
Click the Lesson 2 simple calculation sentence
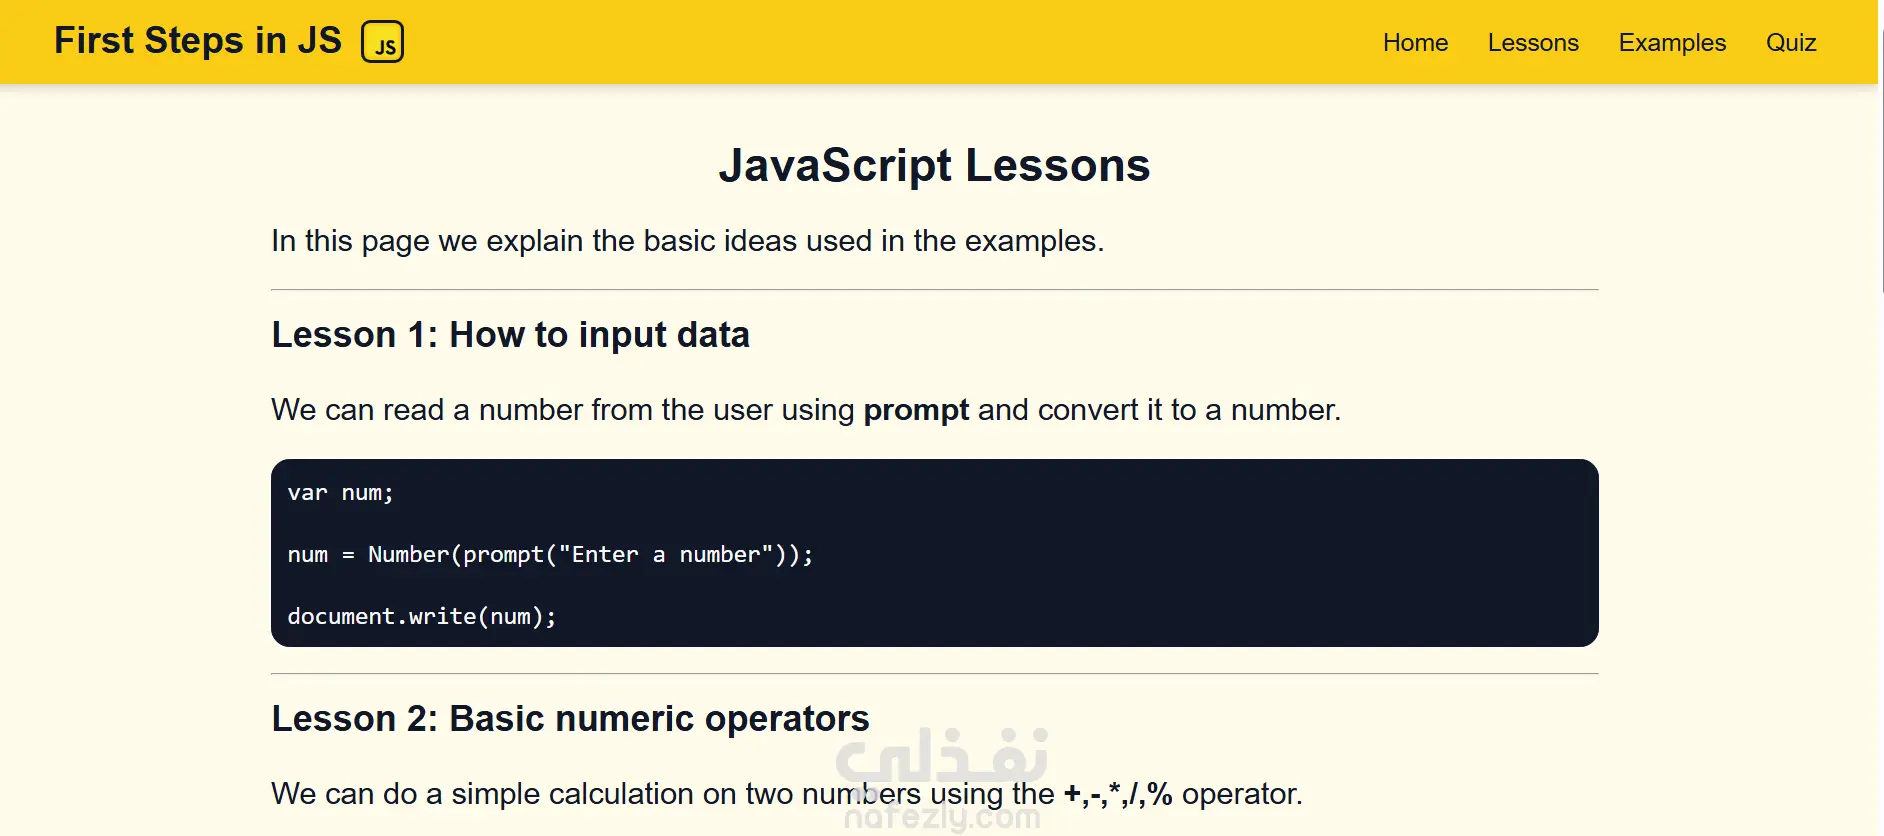click(787, 794)
